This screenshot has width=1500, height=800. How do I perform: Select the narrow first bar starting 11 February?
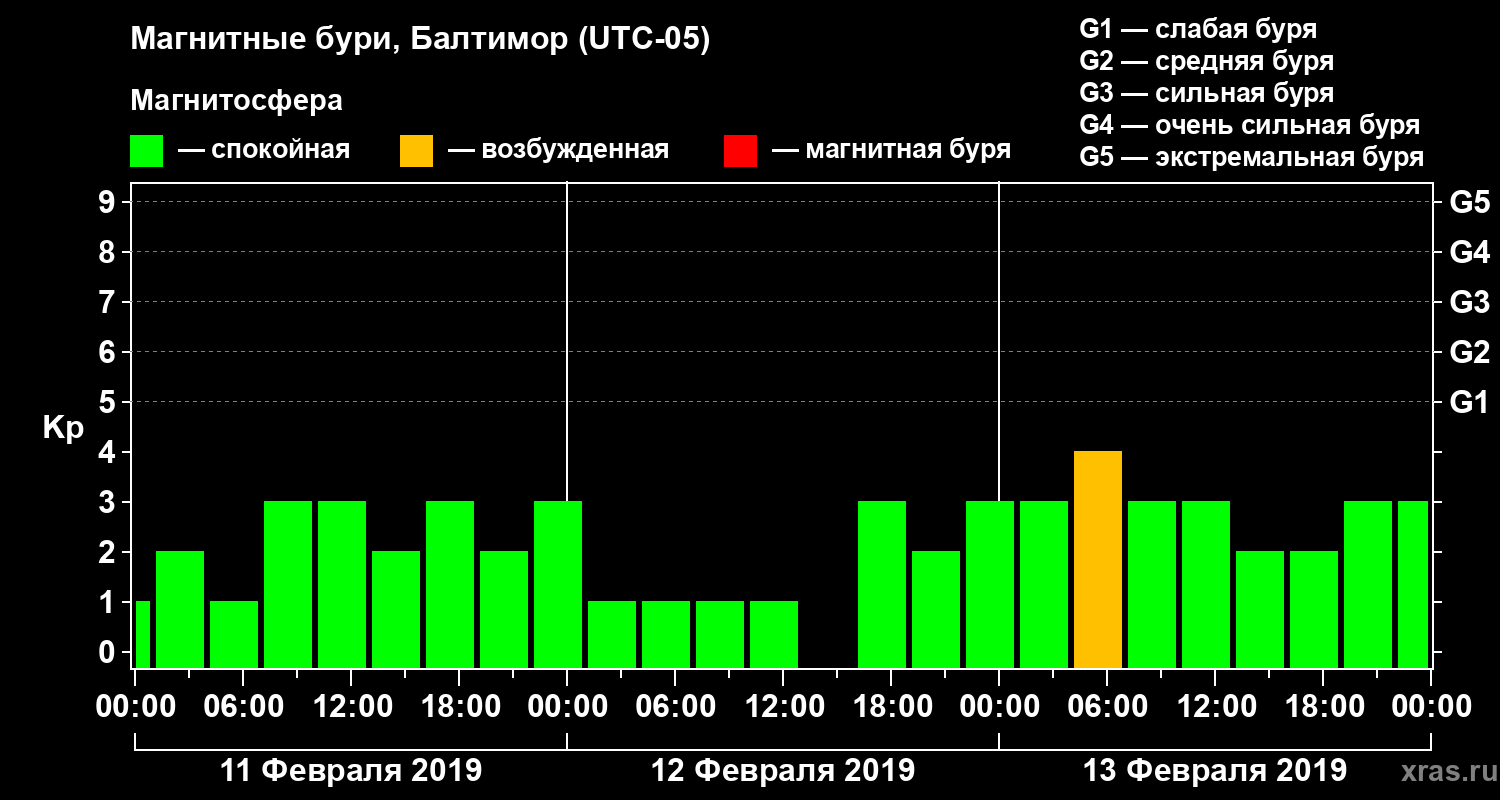[x=142, y=634]
